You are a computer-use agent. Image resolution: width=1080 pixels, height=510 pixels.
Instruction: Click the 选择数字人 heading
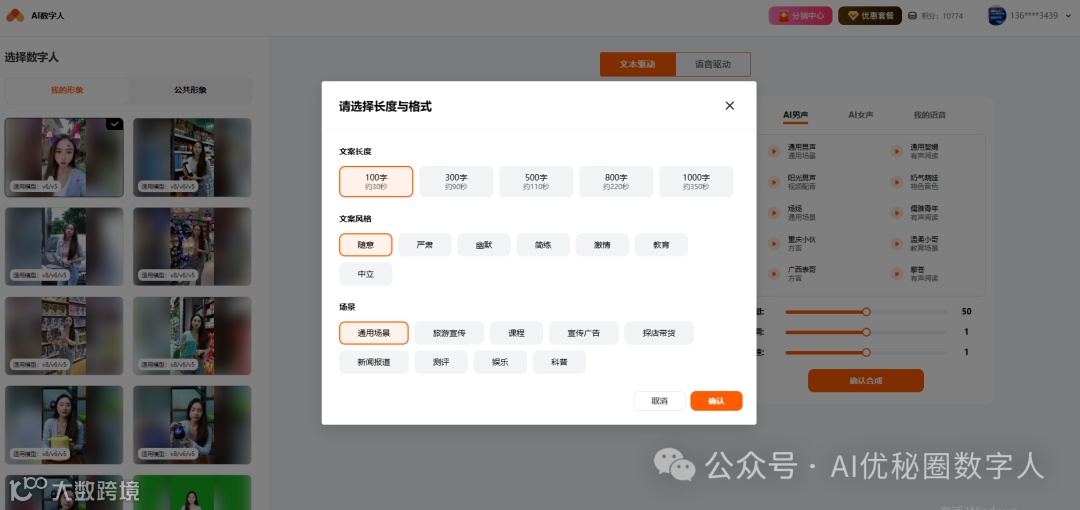click(32, 57)
